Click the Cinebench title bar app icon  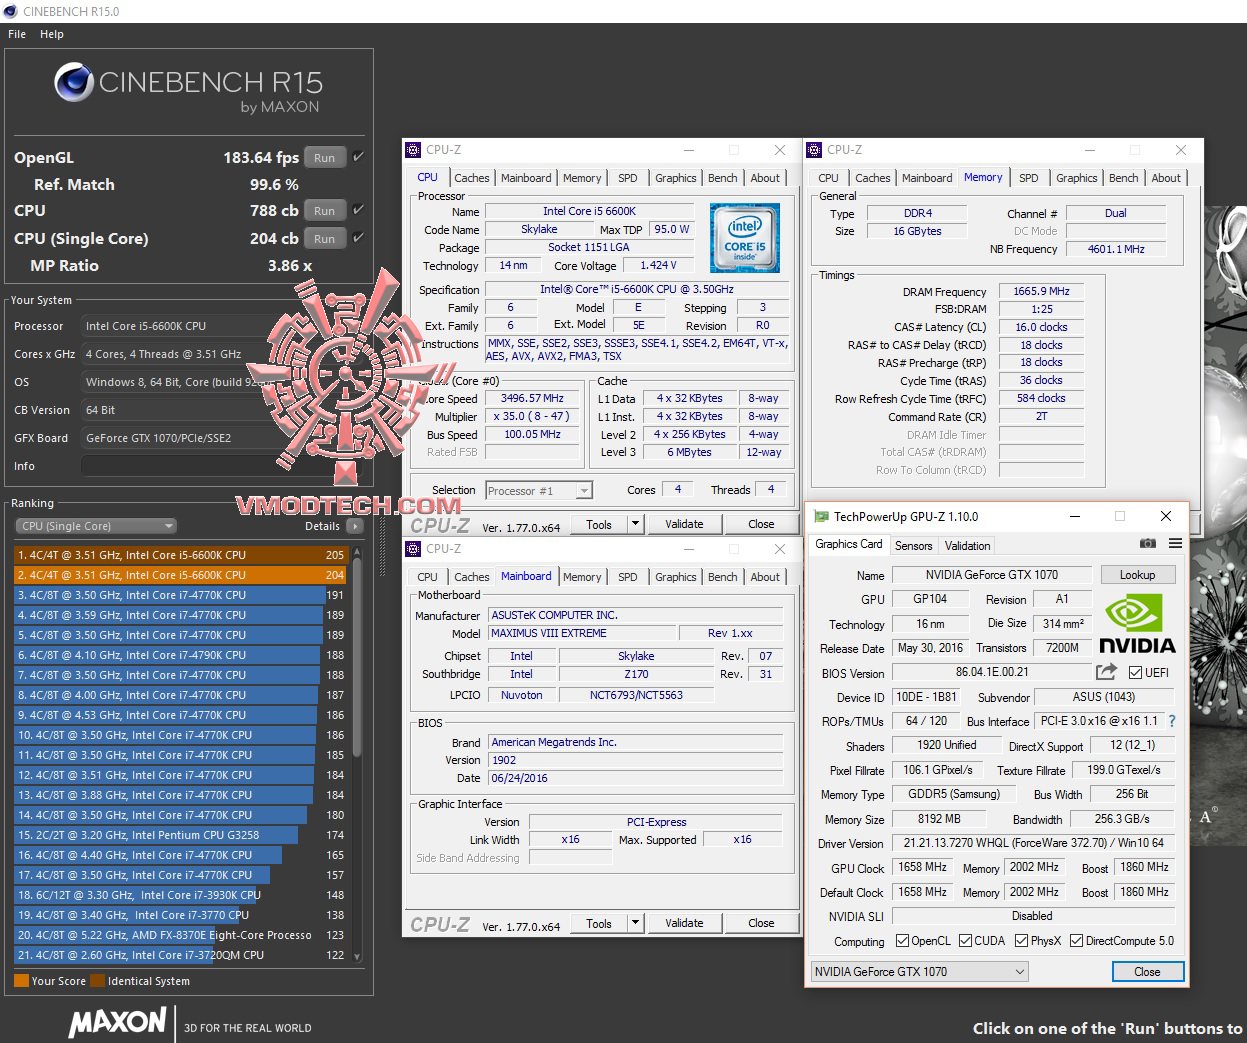click(11, 11)
